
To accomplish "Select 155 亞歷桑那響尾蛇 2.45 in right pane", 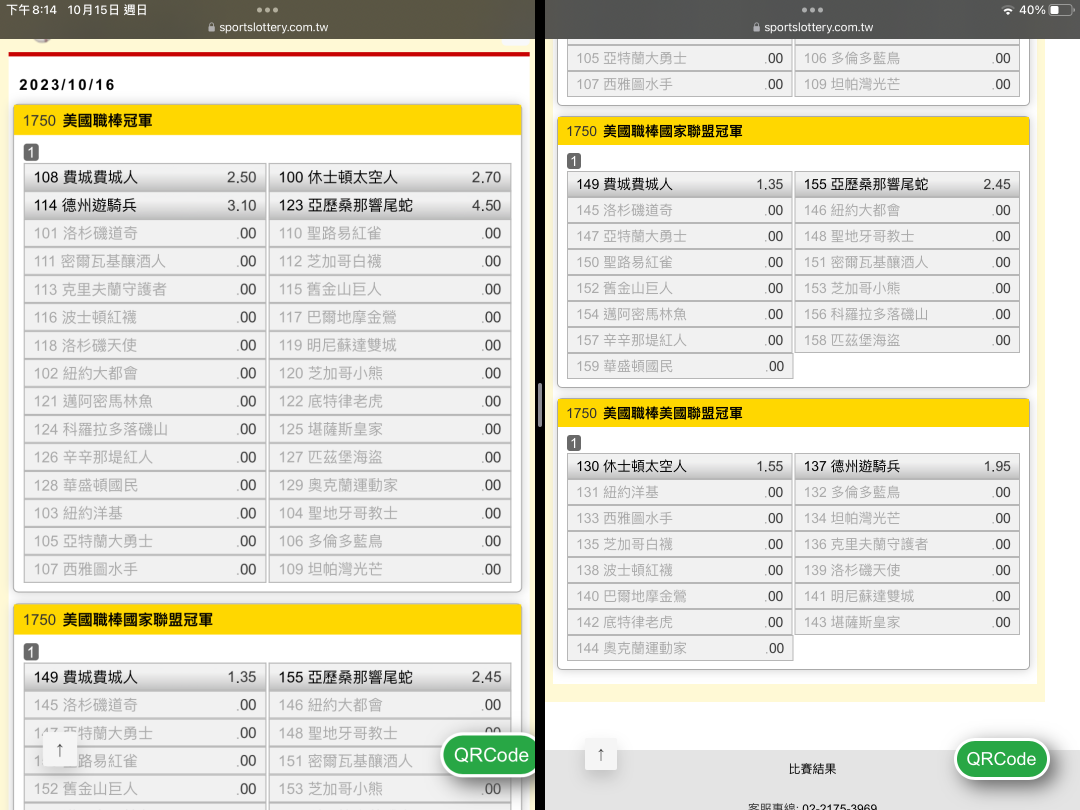I will [907, 184].
